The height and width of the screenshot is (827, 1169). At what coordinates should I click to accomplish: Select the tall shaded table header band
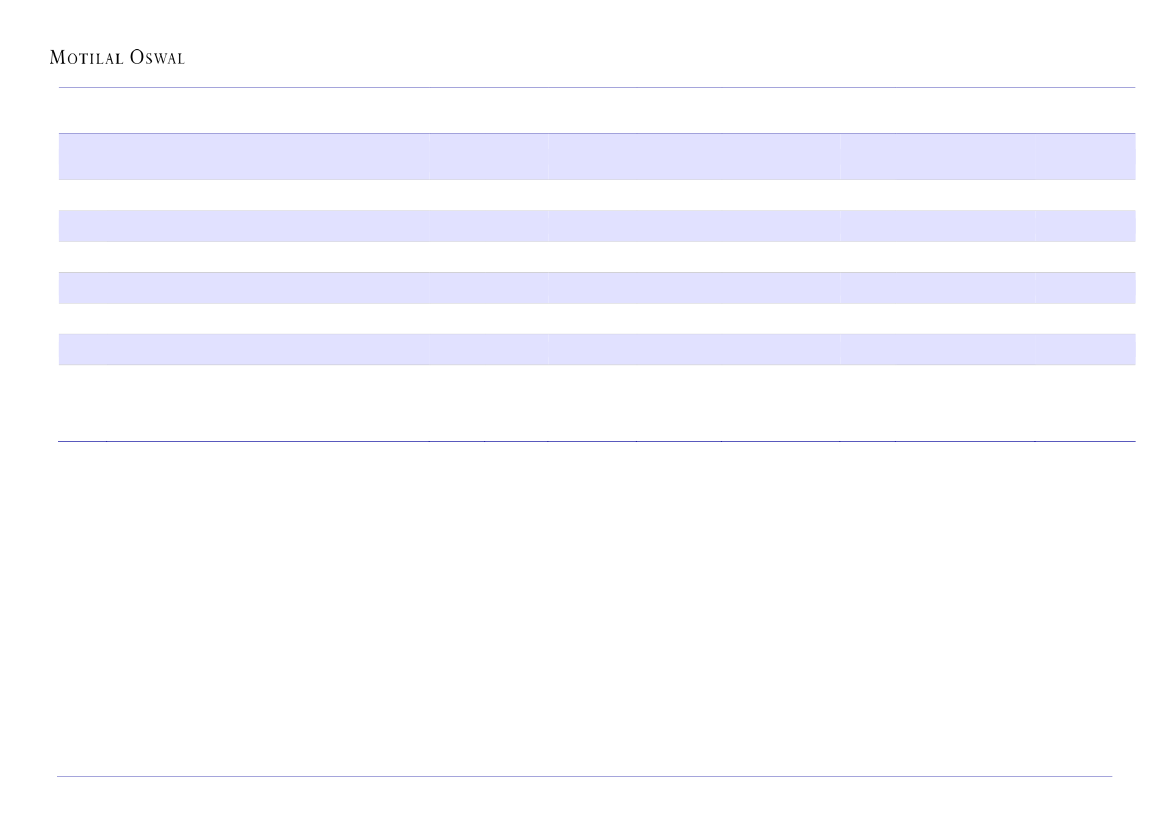coord(596,156)
